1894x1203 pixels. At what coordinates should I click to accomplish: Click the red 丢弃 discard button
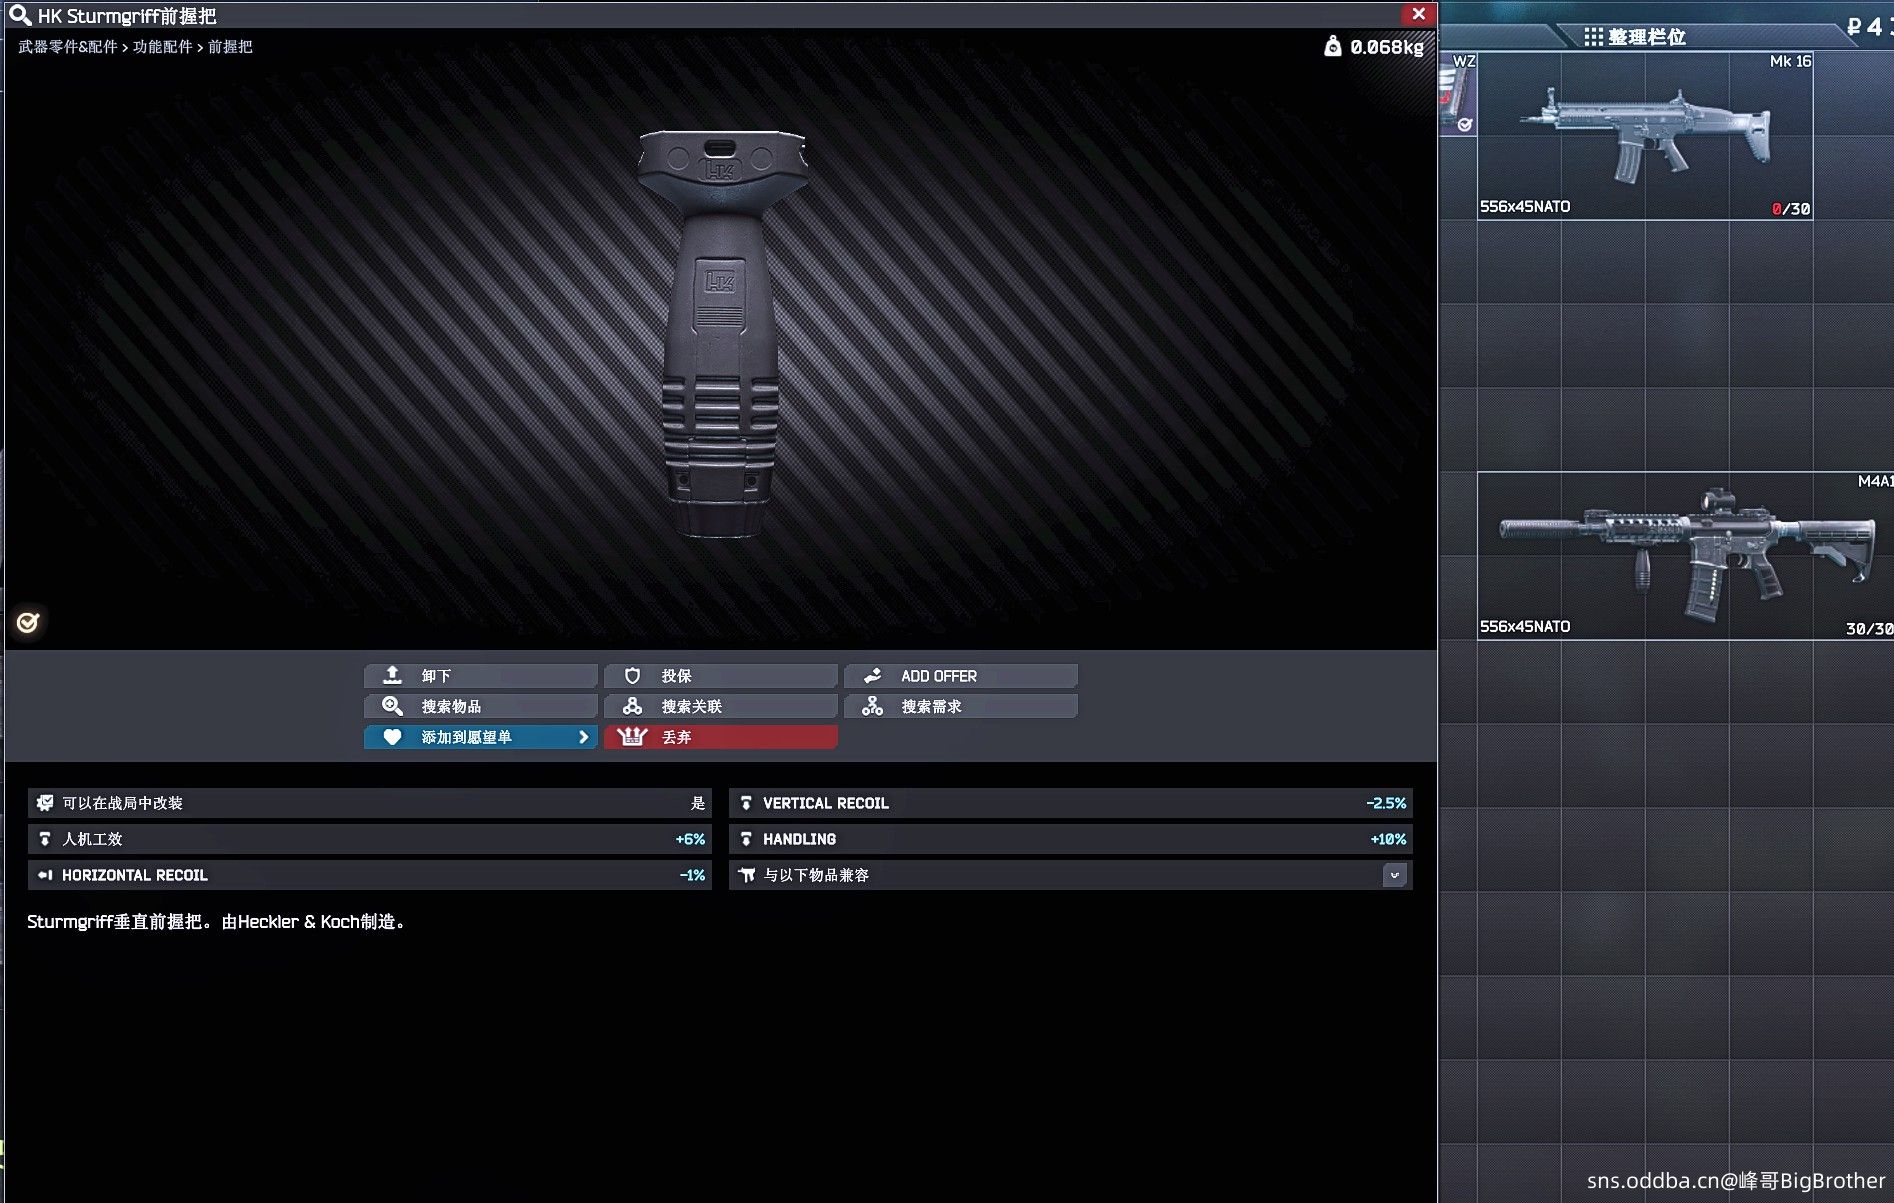(x=720, y=737)
